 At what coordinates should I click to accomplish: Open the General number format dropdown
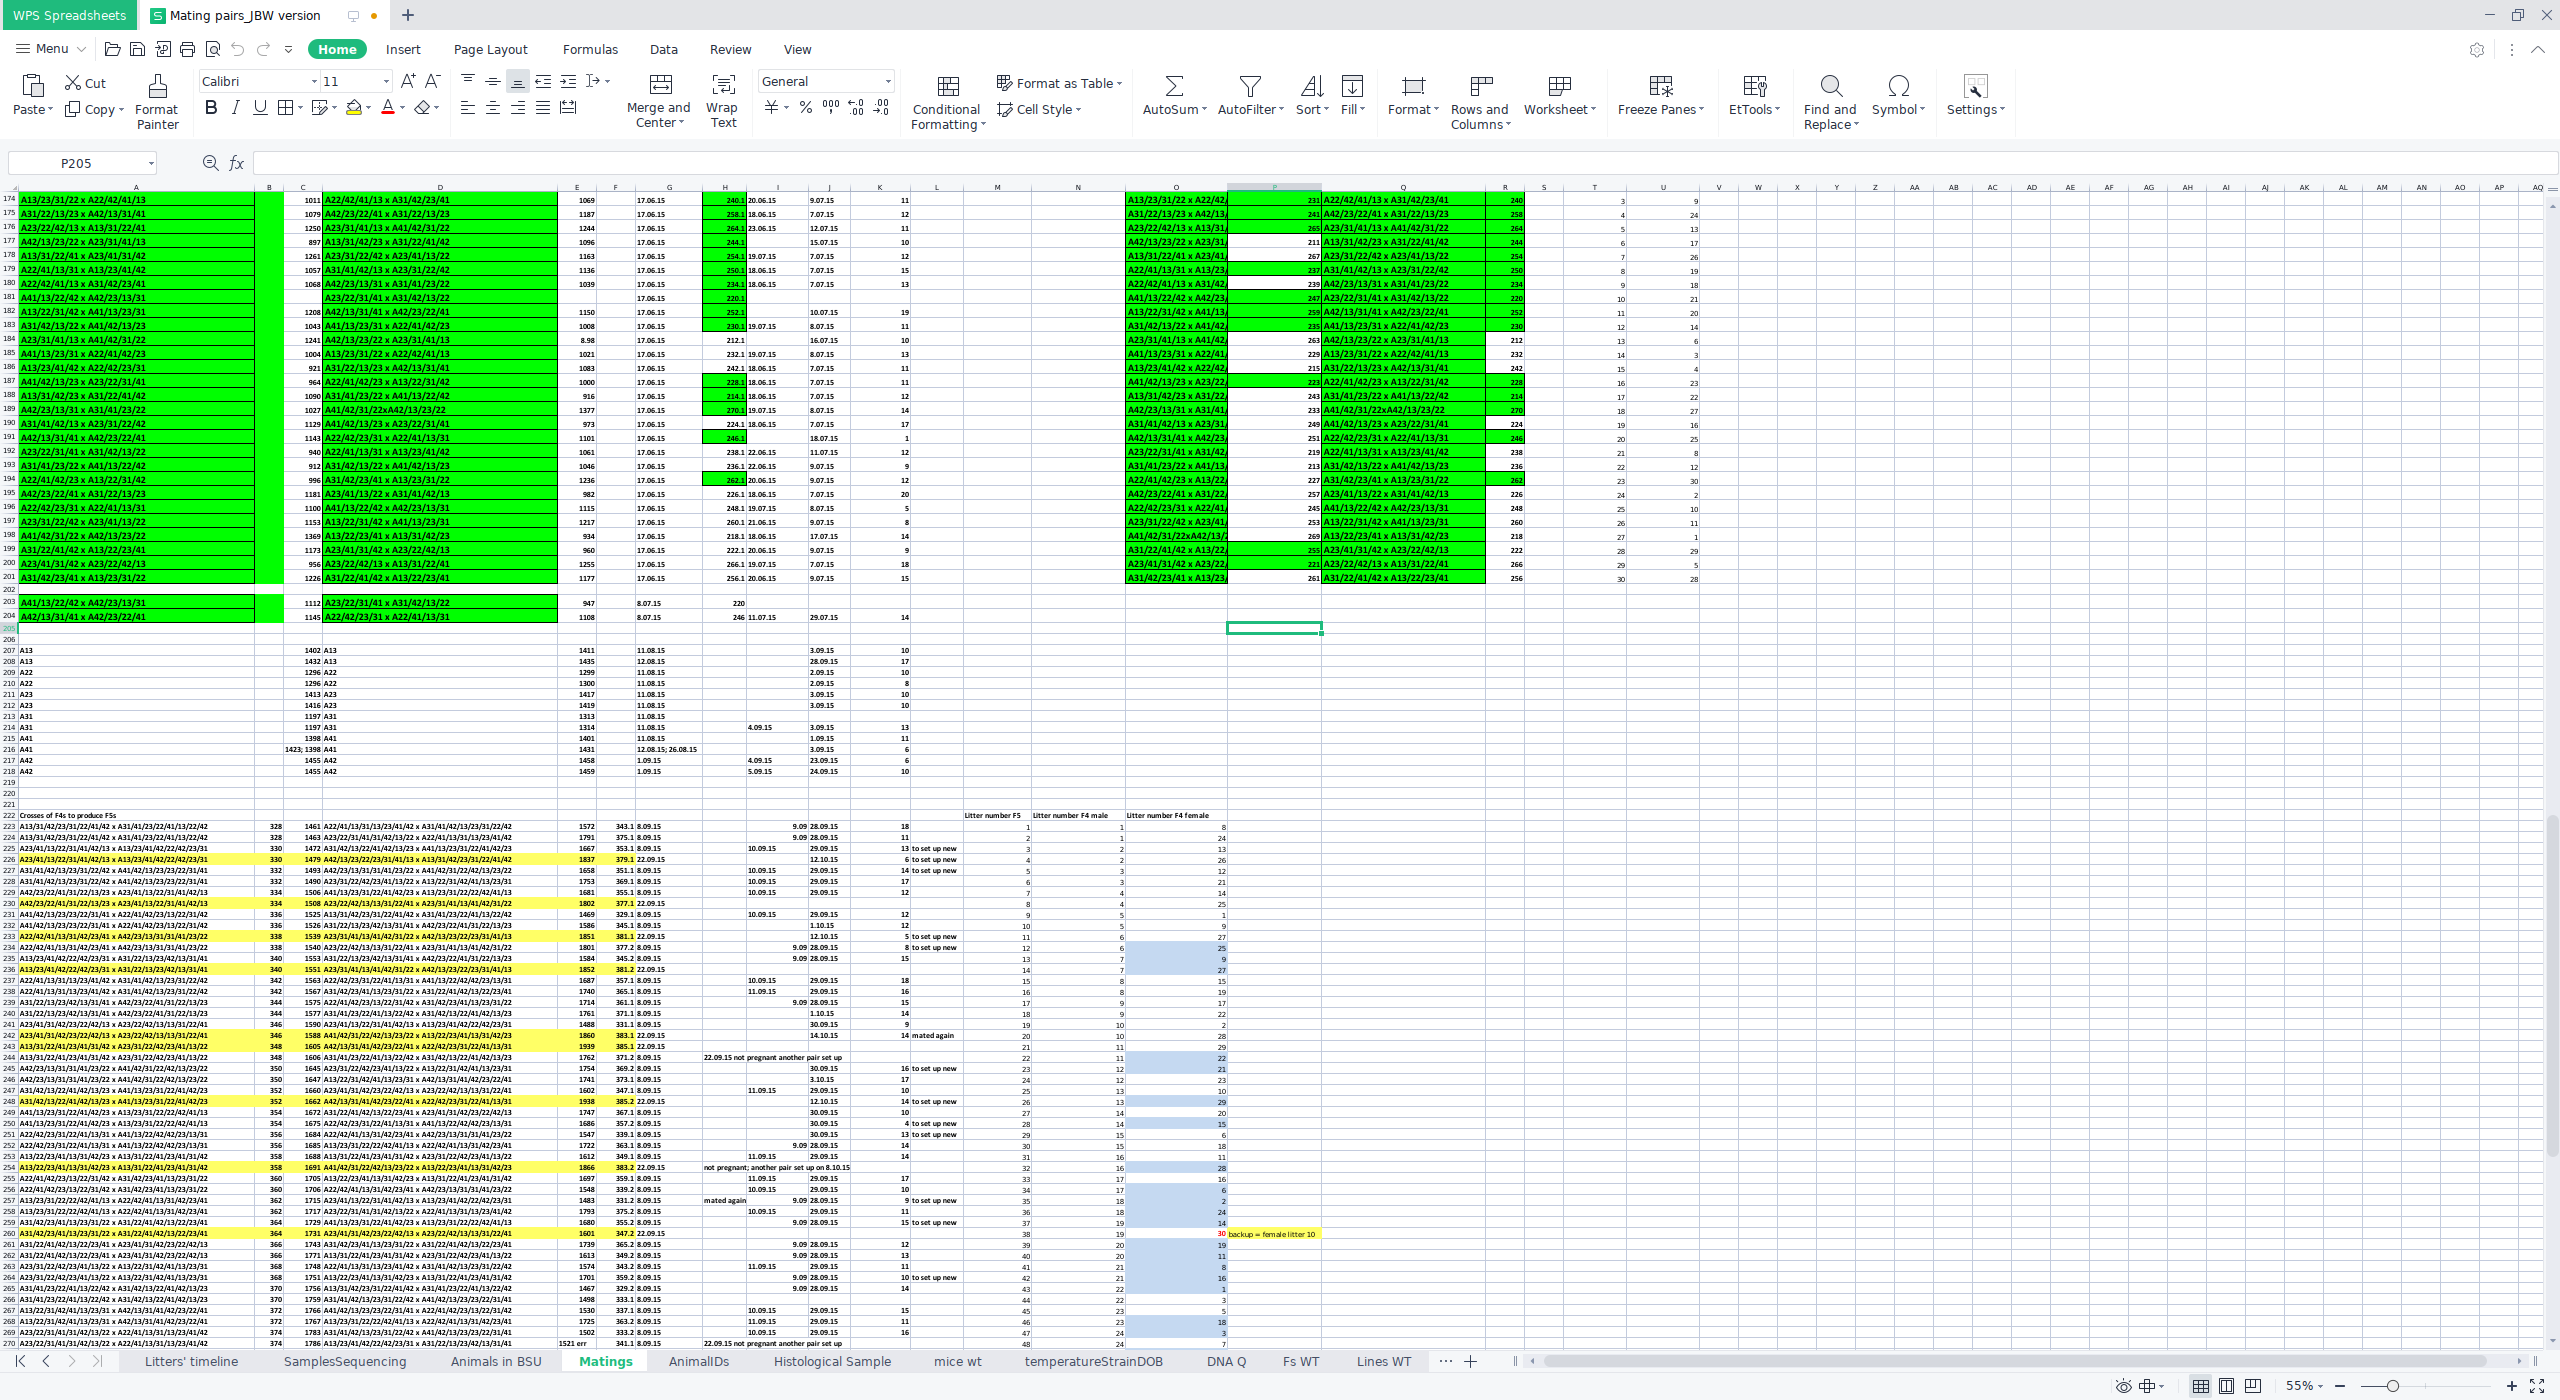[887, 82]
